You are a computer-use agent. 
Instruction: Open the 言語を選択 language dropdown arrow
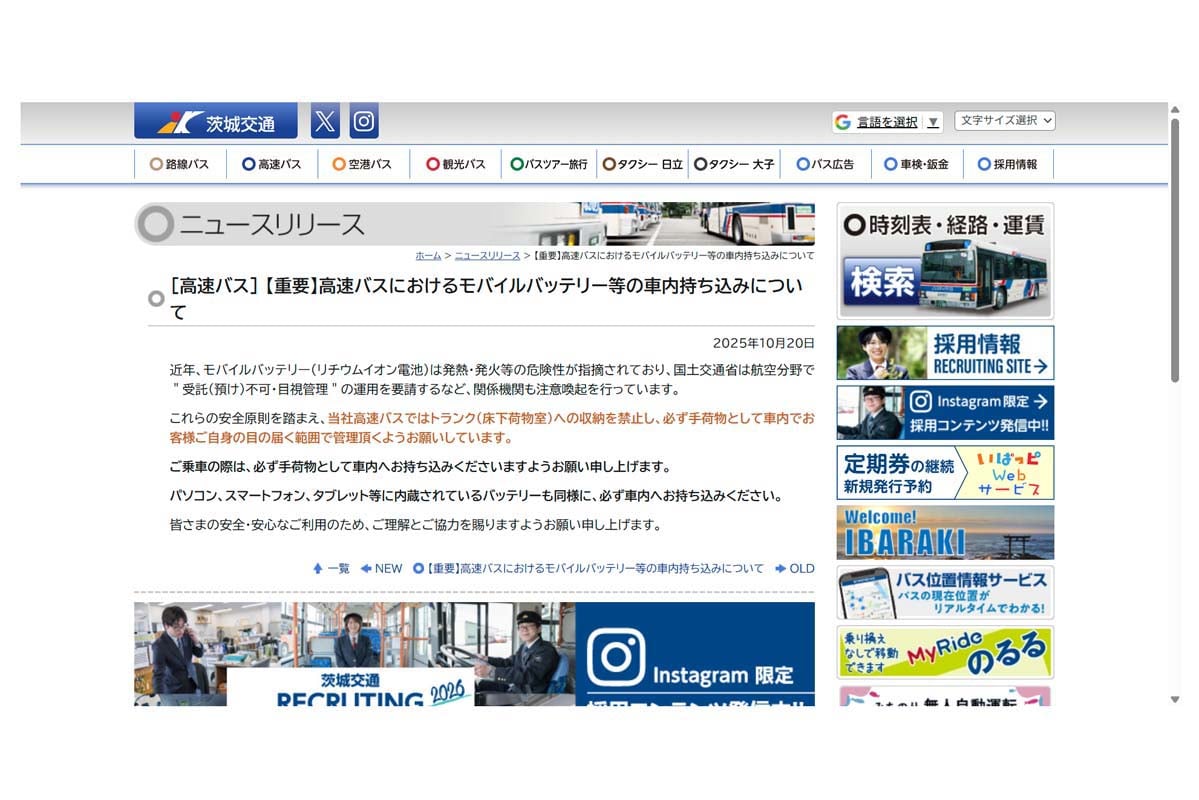[x=933, y=120]
